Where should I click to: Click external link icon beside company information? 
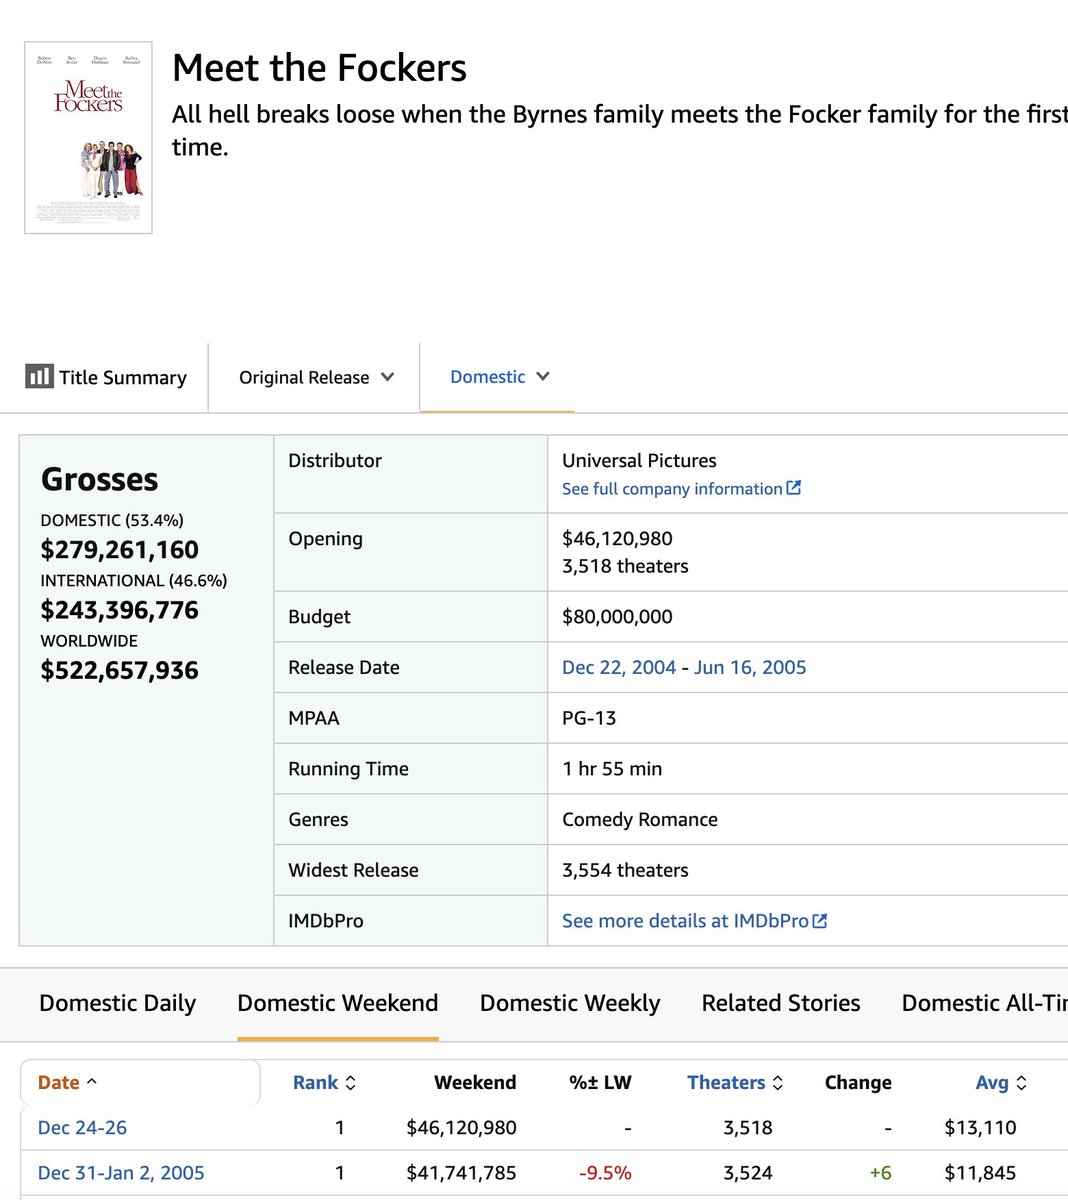pos(794,488)
